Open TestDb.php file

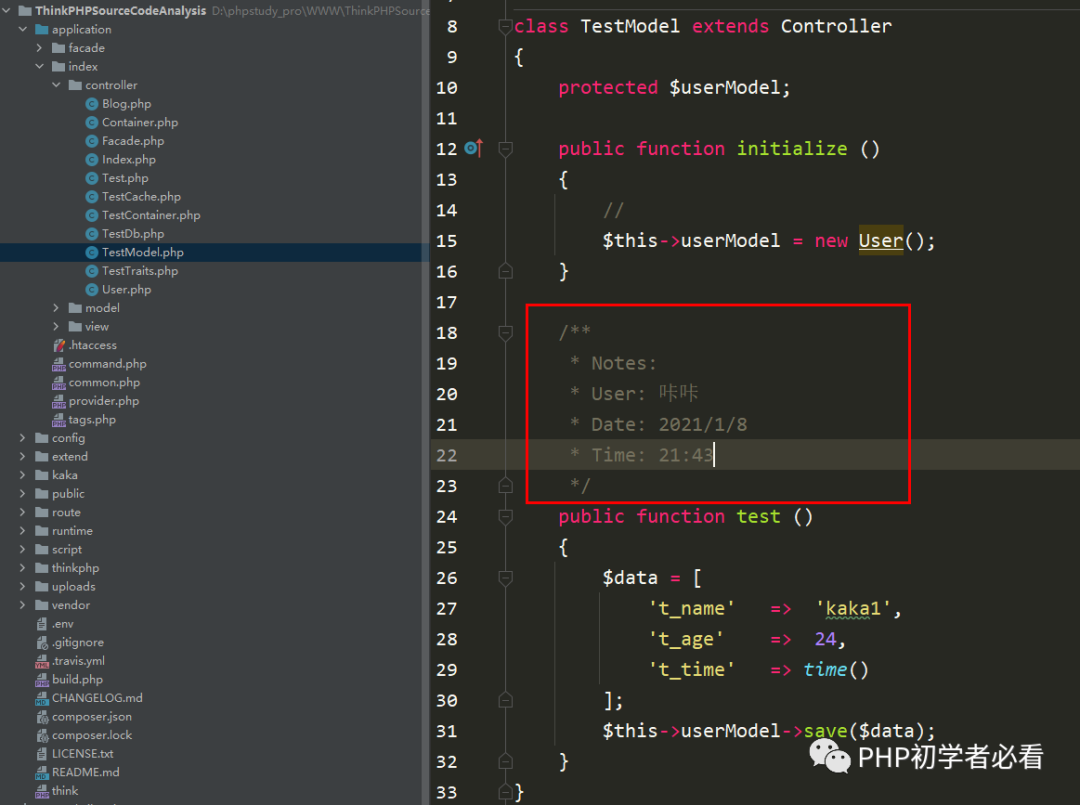pyautogui.click(x=133, y=234)
